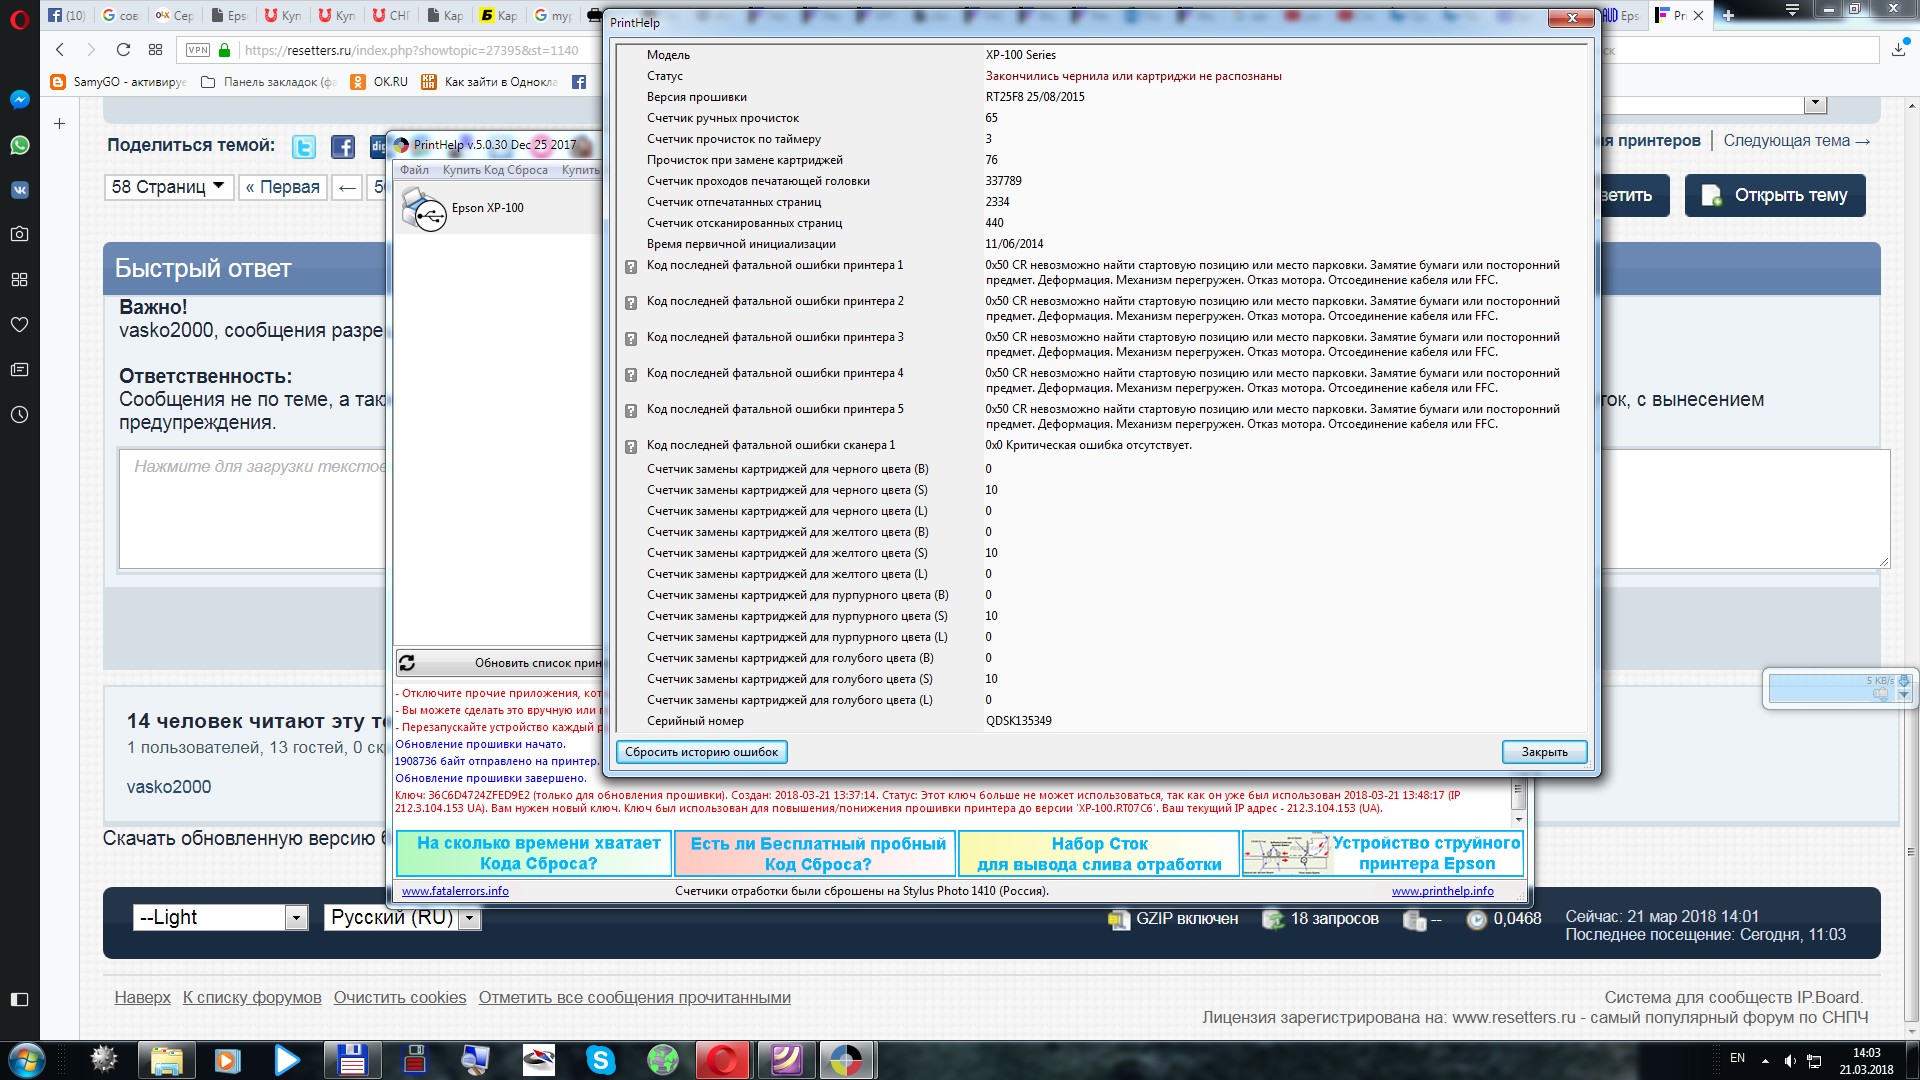Click help icon for fatal error 5
Screen dimensions: 1920x1080
coord(631,411)
